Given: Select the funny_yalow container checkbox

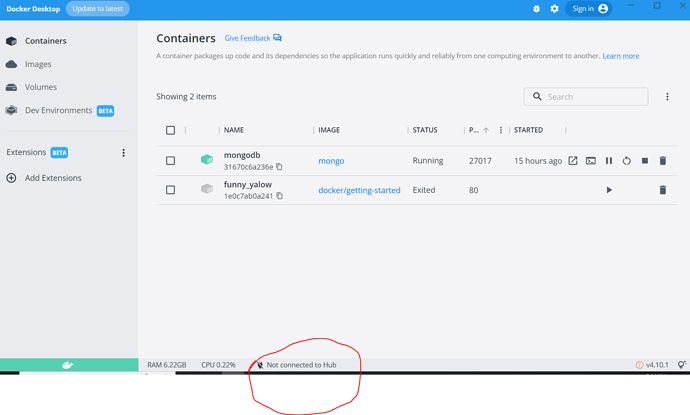Looking at the screenshot, I should (170, 190).
